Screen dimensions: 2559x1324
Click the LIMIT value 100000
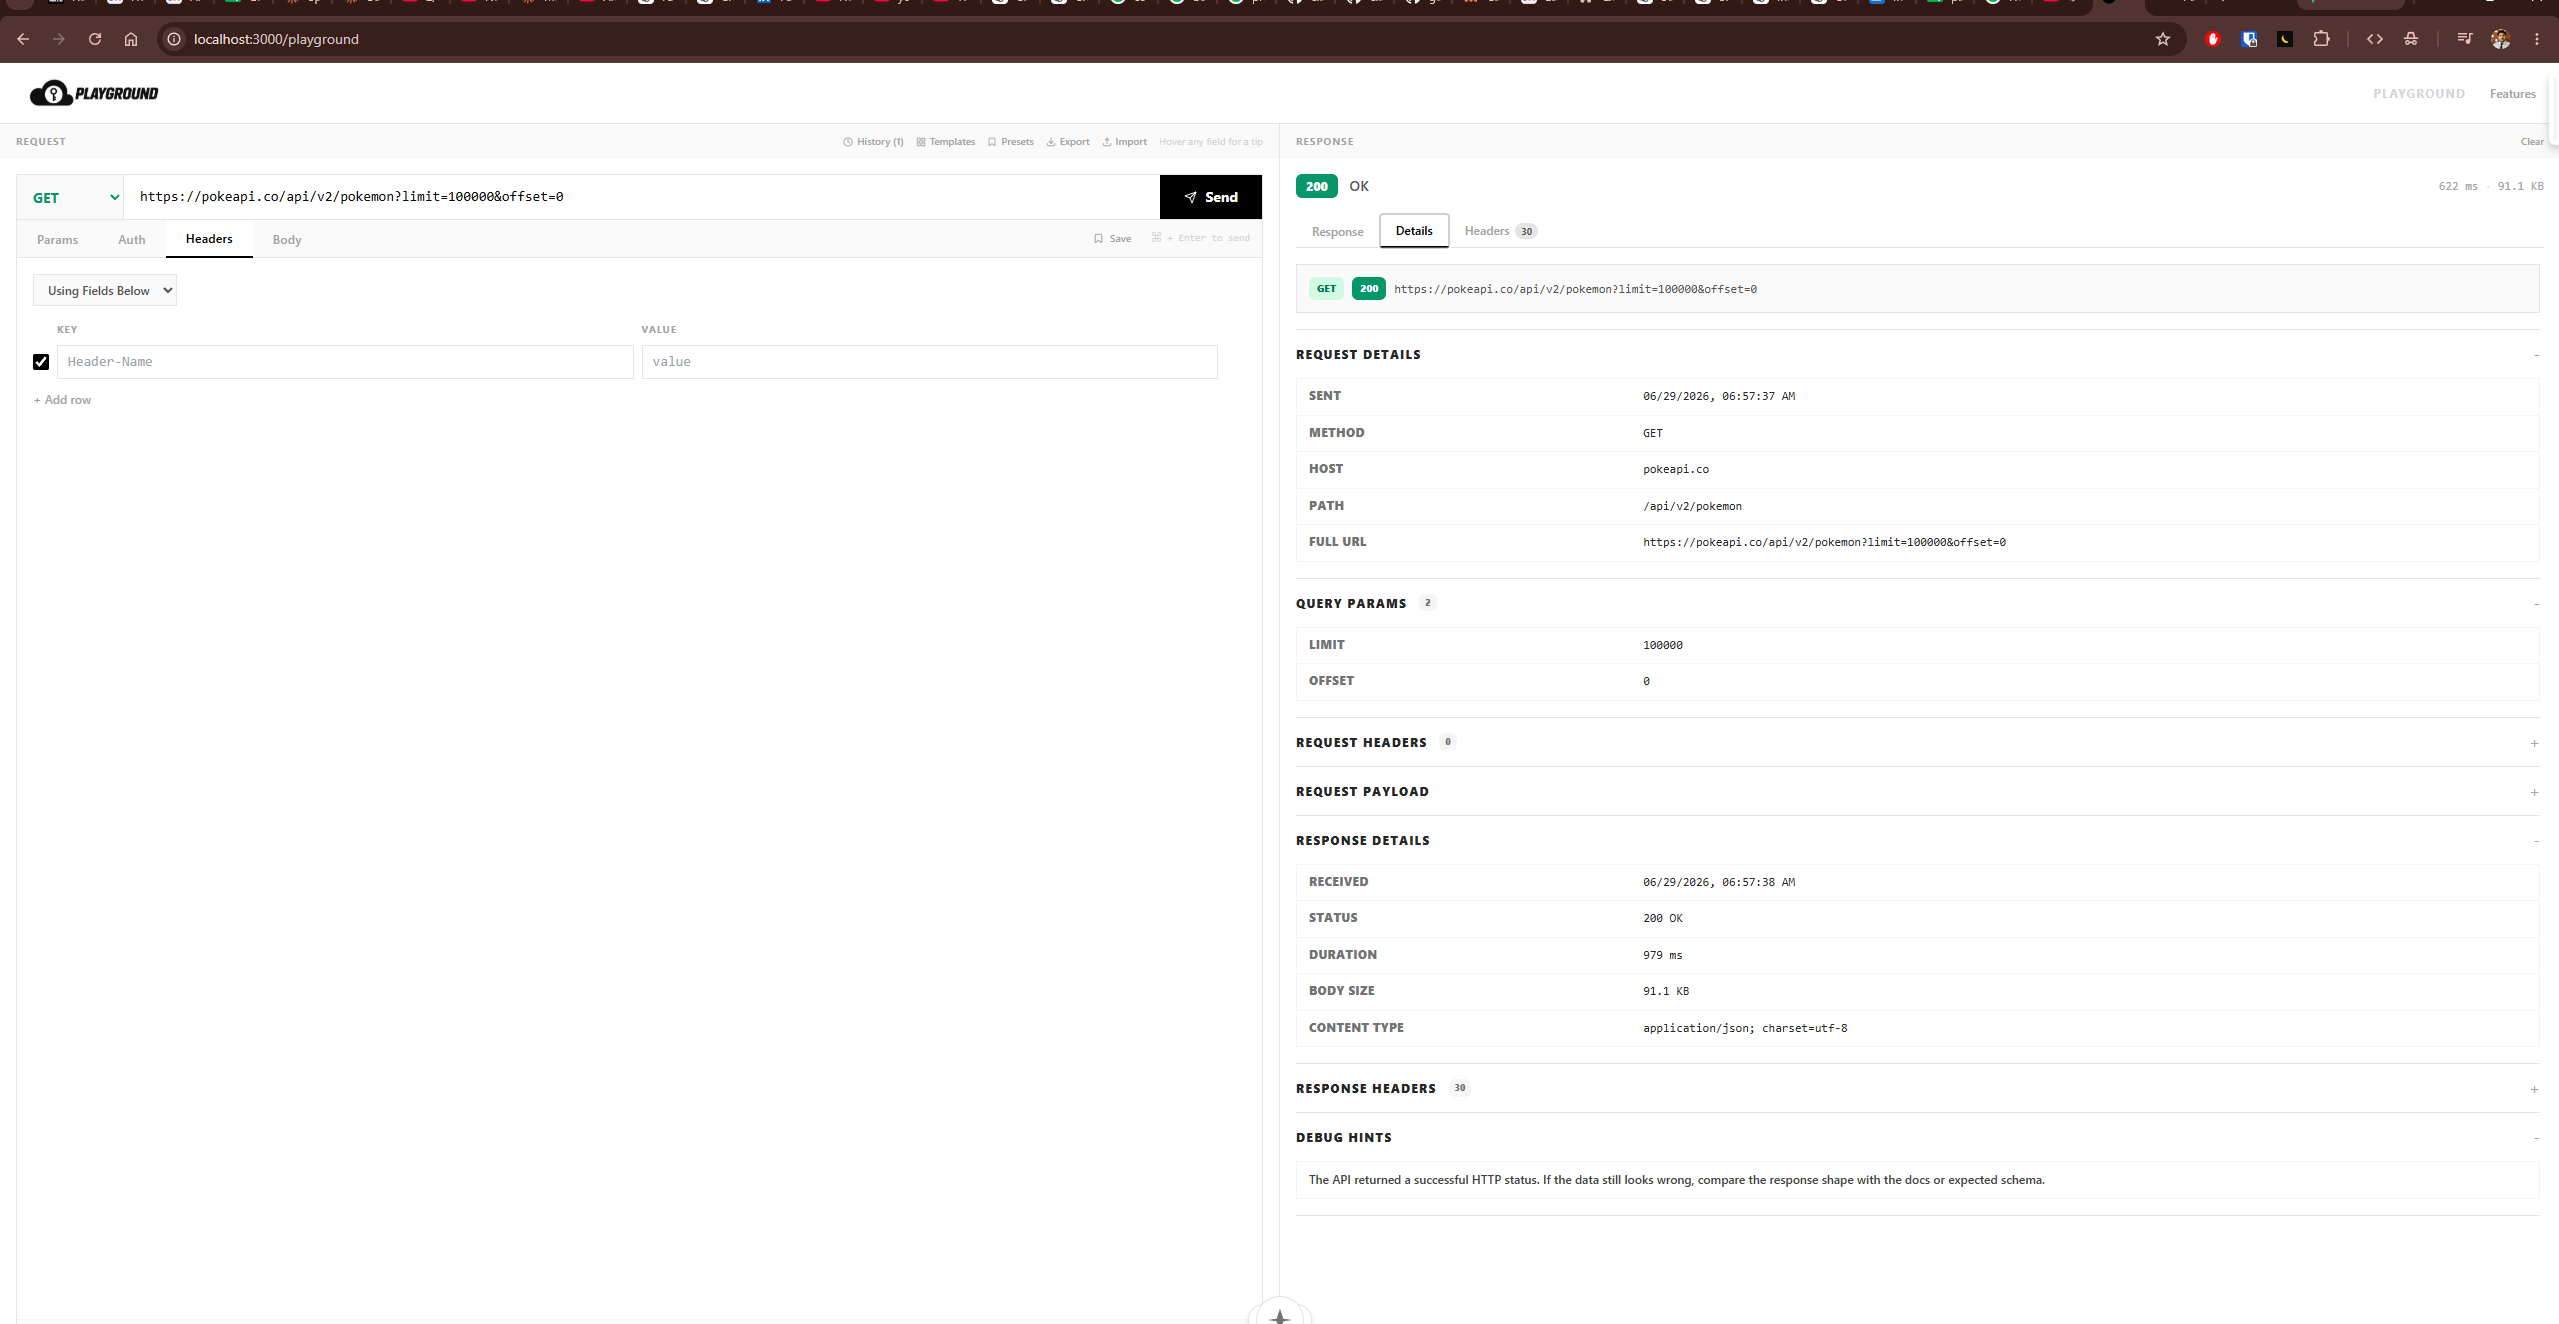(1662, 646)
